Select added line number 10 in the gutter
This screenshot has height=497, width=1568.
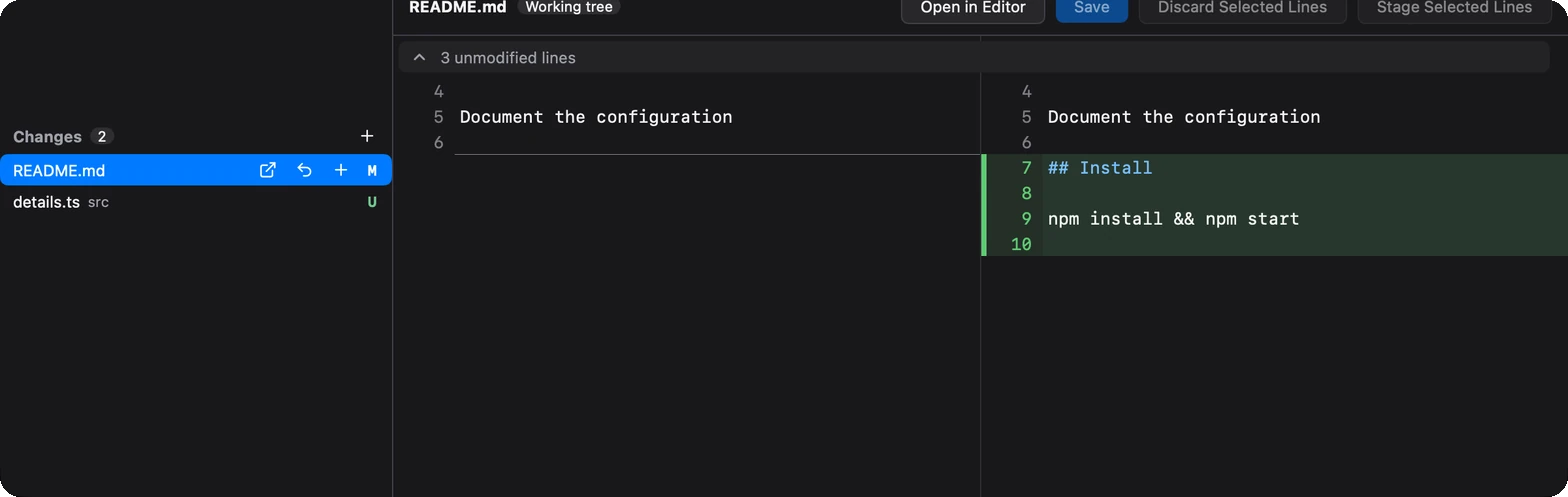(1021, 244)
